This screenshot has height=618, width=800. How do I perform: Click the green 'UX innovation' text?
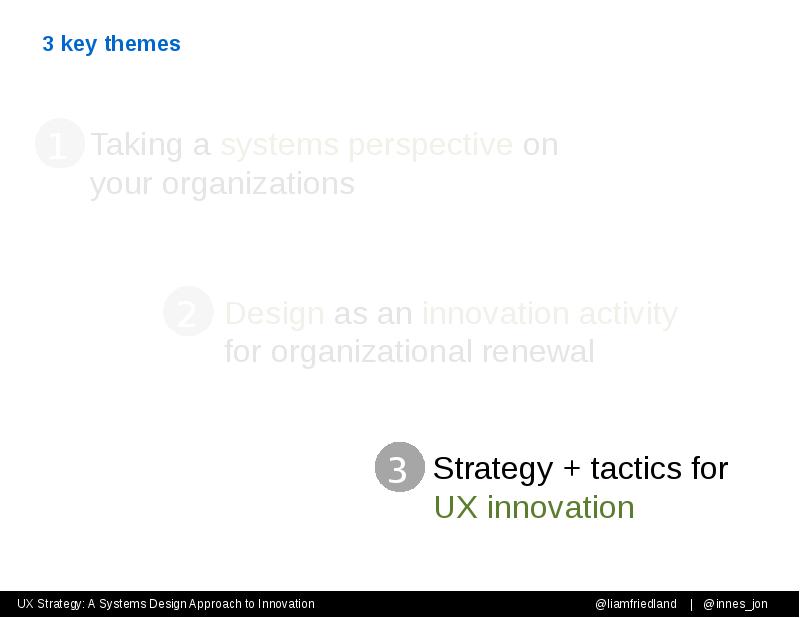point(534,507)
